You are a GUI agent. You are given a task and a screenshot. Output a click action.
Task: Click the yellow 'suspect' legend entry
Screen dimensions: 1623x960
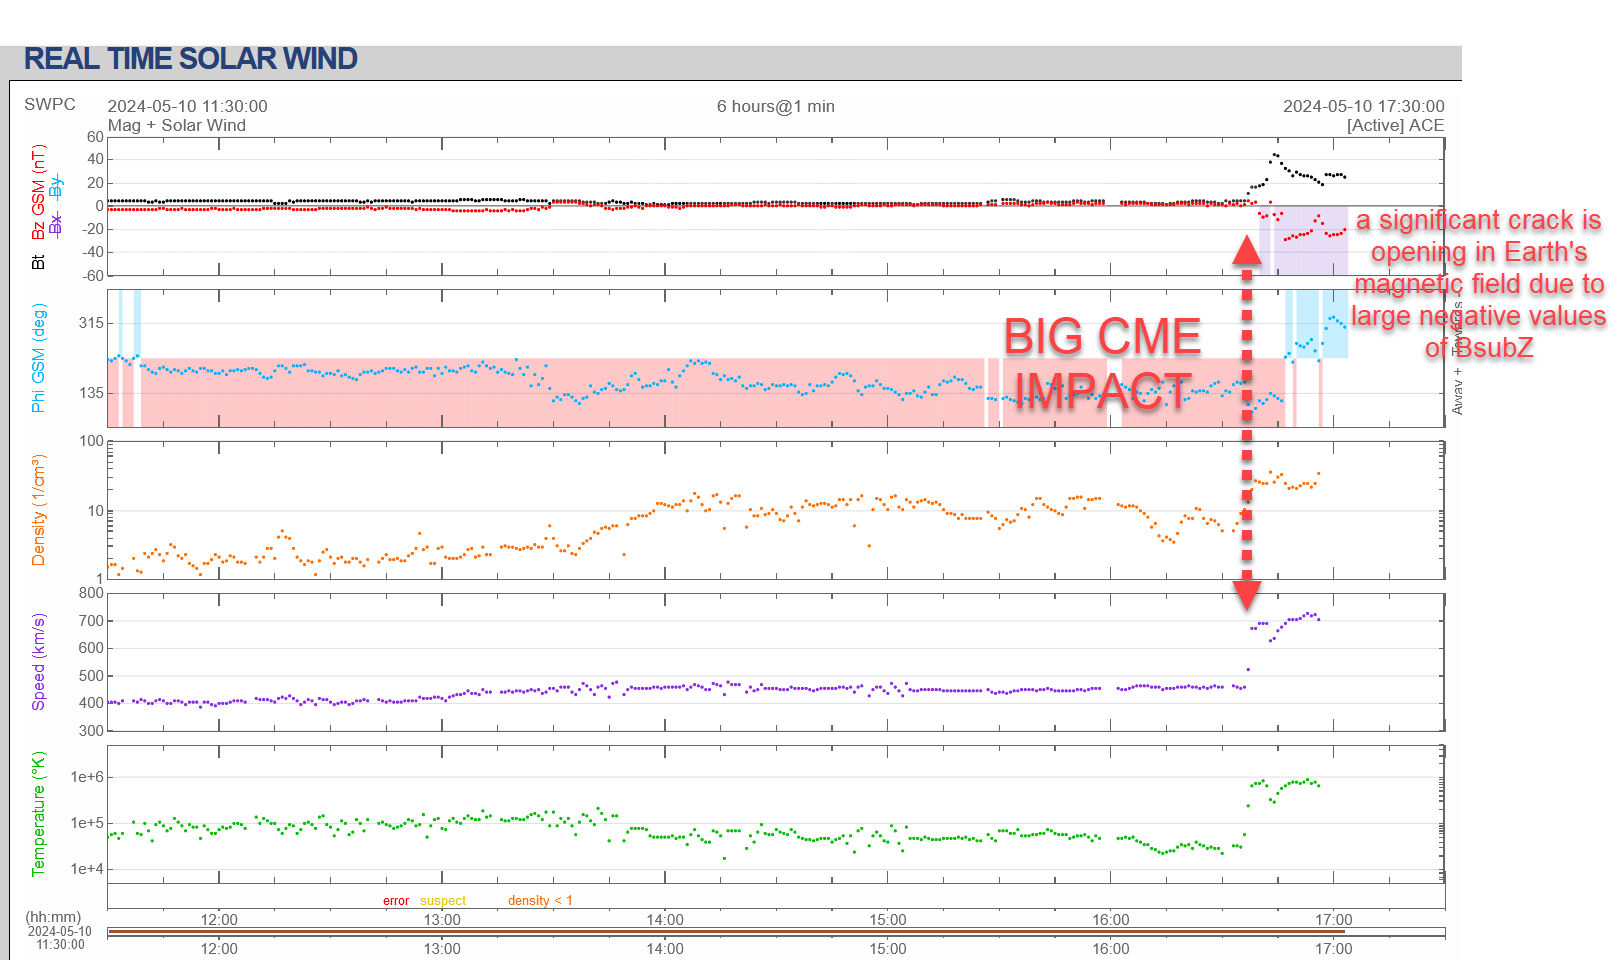tap(443, 901)
